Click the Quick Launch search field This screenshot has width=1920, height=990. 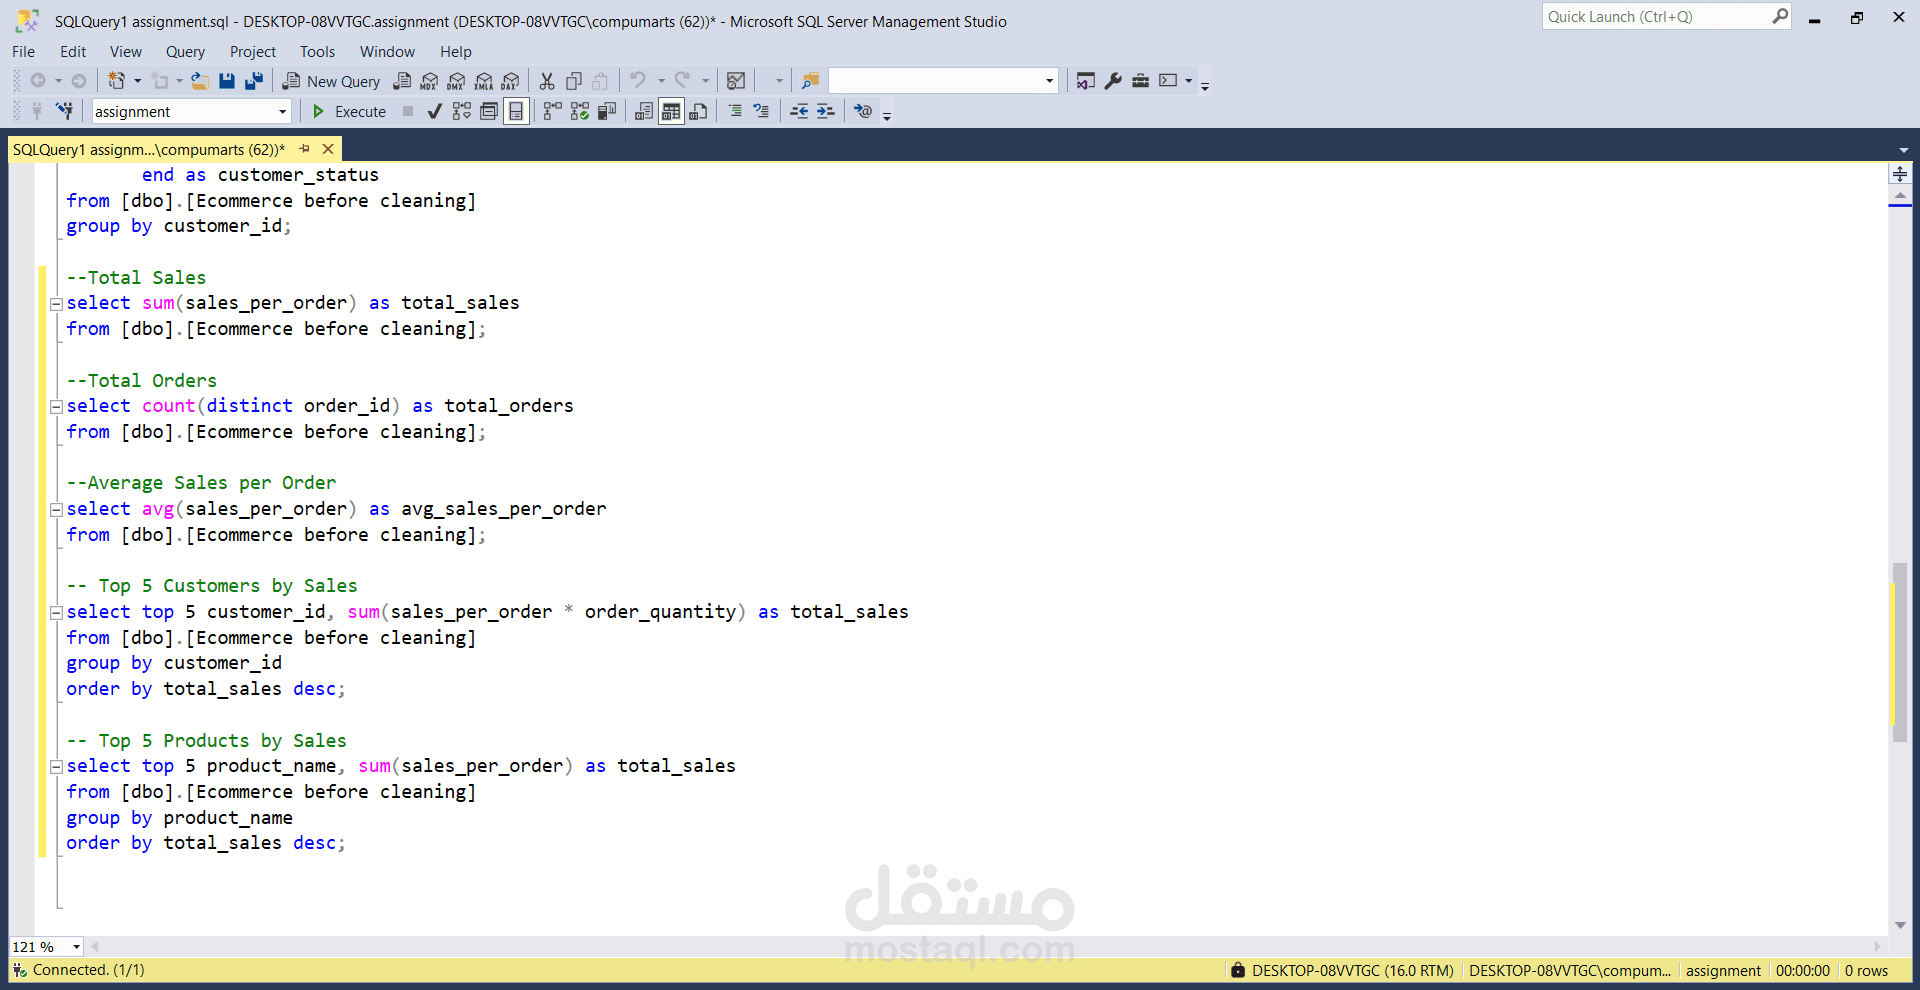pos(1666,17)
